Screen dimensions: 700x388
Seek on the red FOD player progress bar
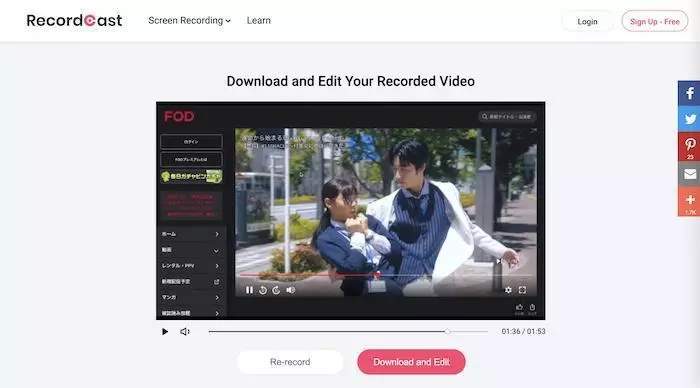click(x=386, y=275)
